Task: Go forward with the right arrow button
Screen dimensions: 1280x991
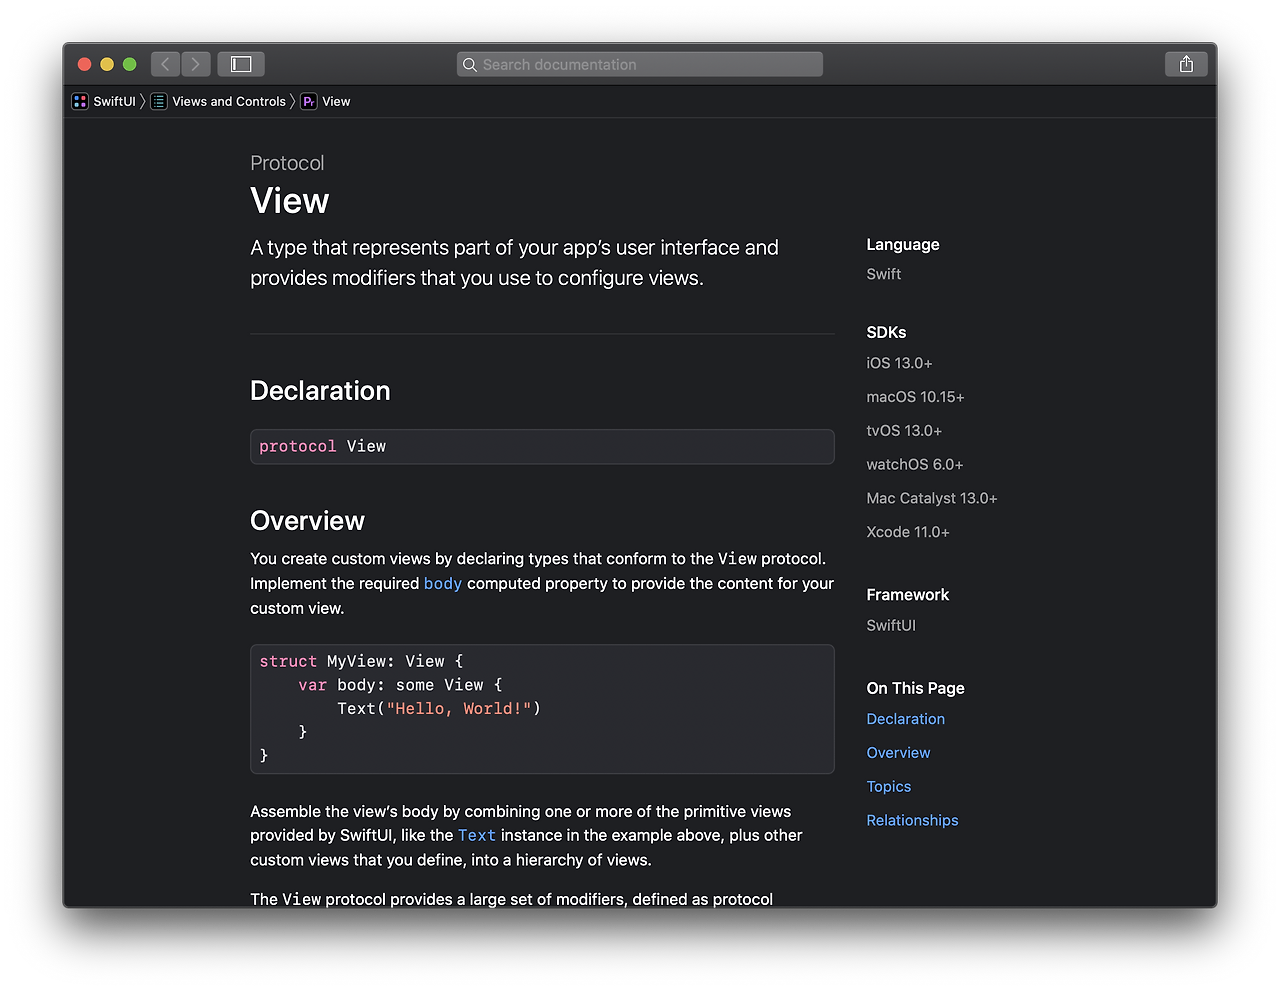Action: coord(196,64)
